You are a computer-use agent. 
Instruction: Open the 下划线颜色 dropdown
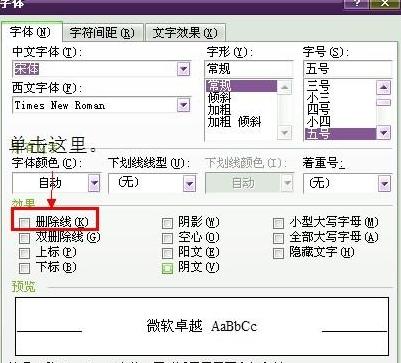coord(287,183)
